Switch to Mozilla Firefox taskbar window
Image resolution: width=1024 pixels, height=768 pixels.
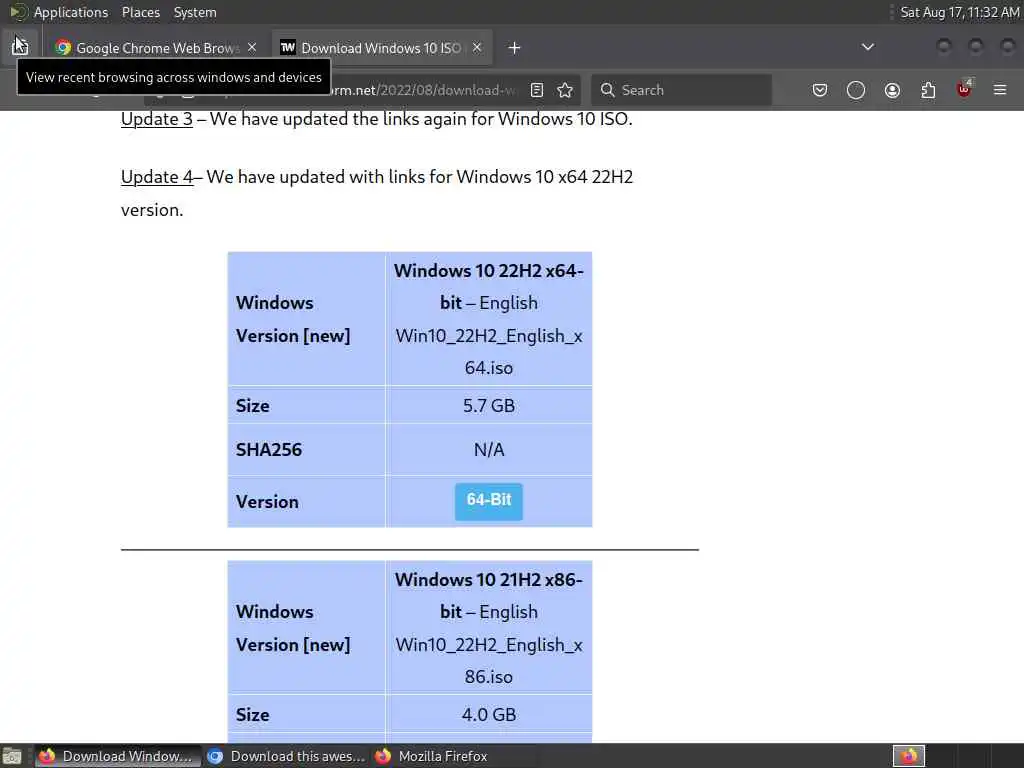point(432,756)
